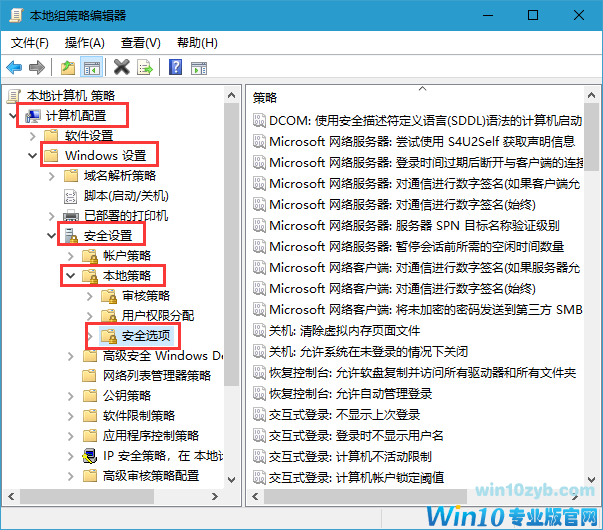The width and height of the screenshot is (603, 530).
Task: Expand the 公钥策略 node
Action: tap(70, 396)
